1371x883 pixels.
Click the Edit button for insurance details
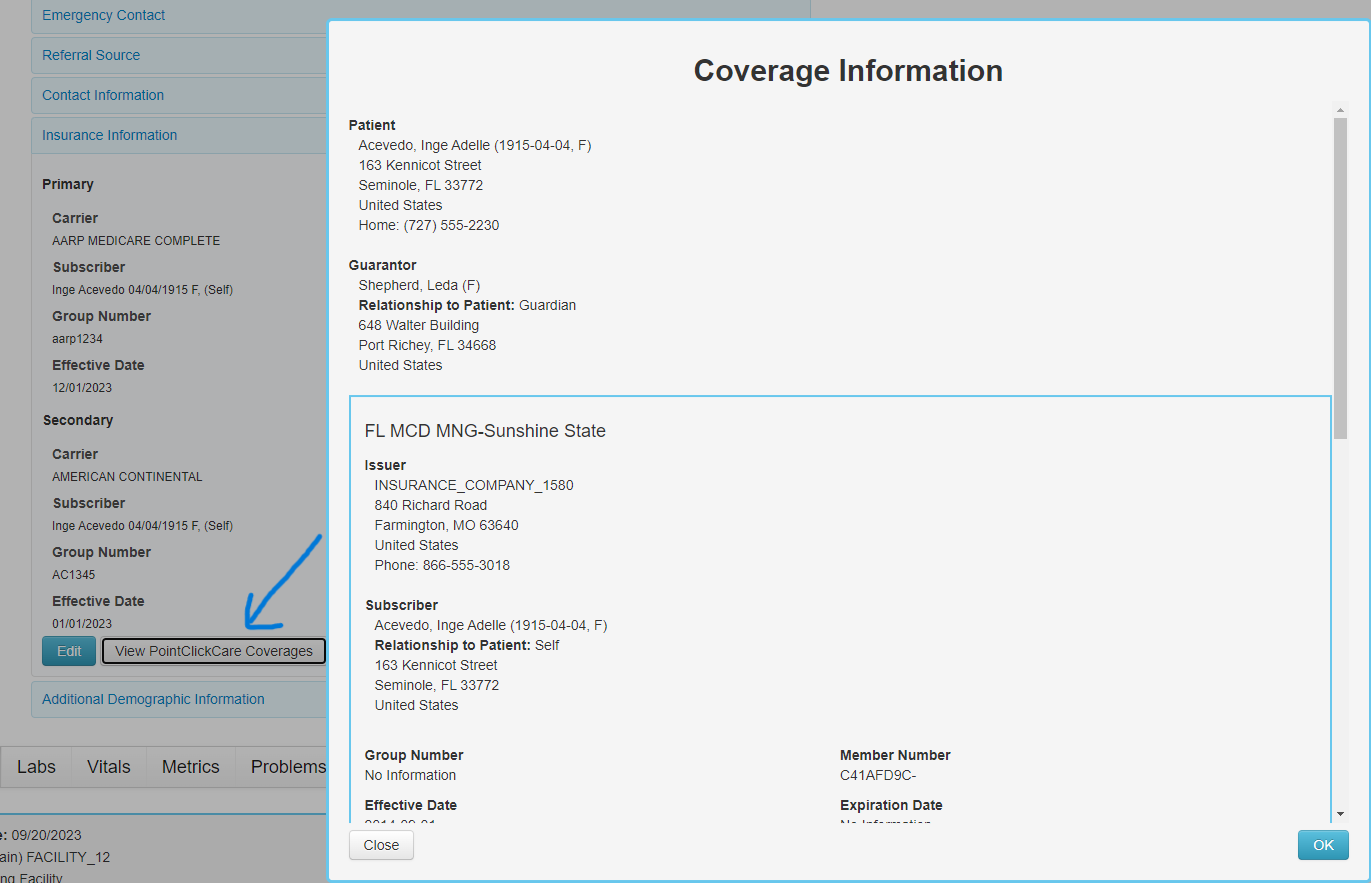pos(68,651)
